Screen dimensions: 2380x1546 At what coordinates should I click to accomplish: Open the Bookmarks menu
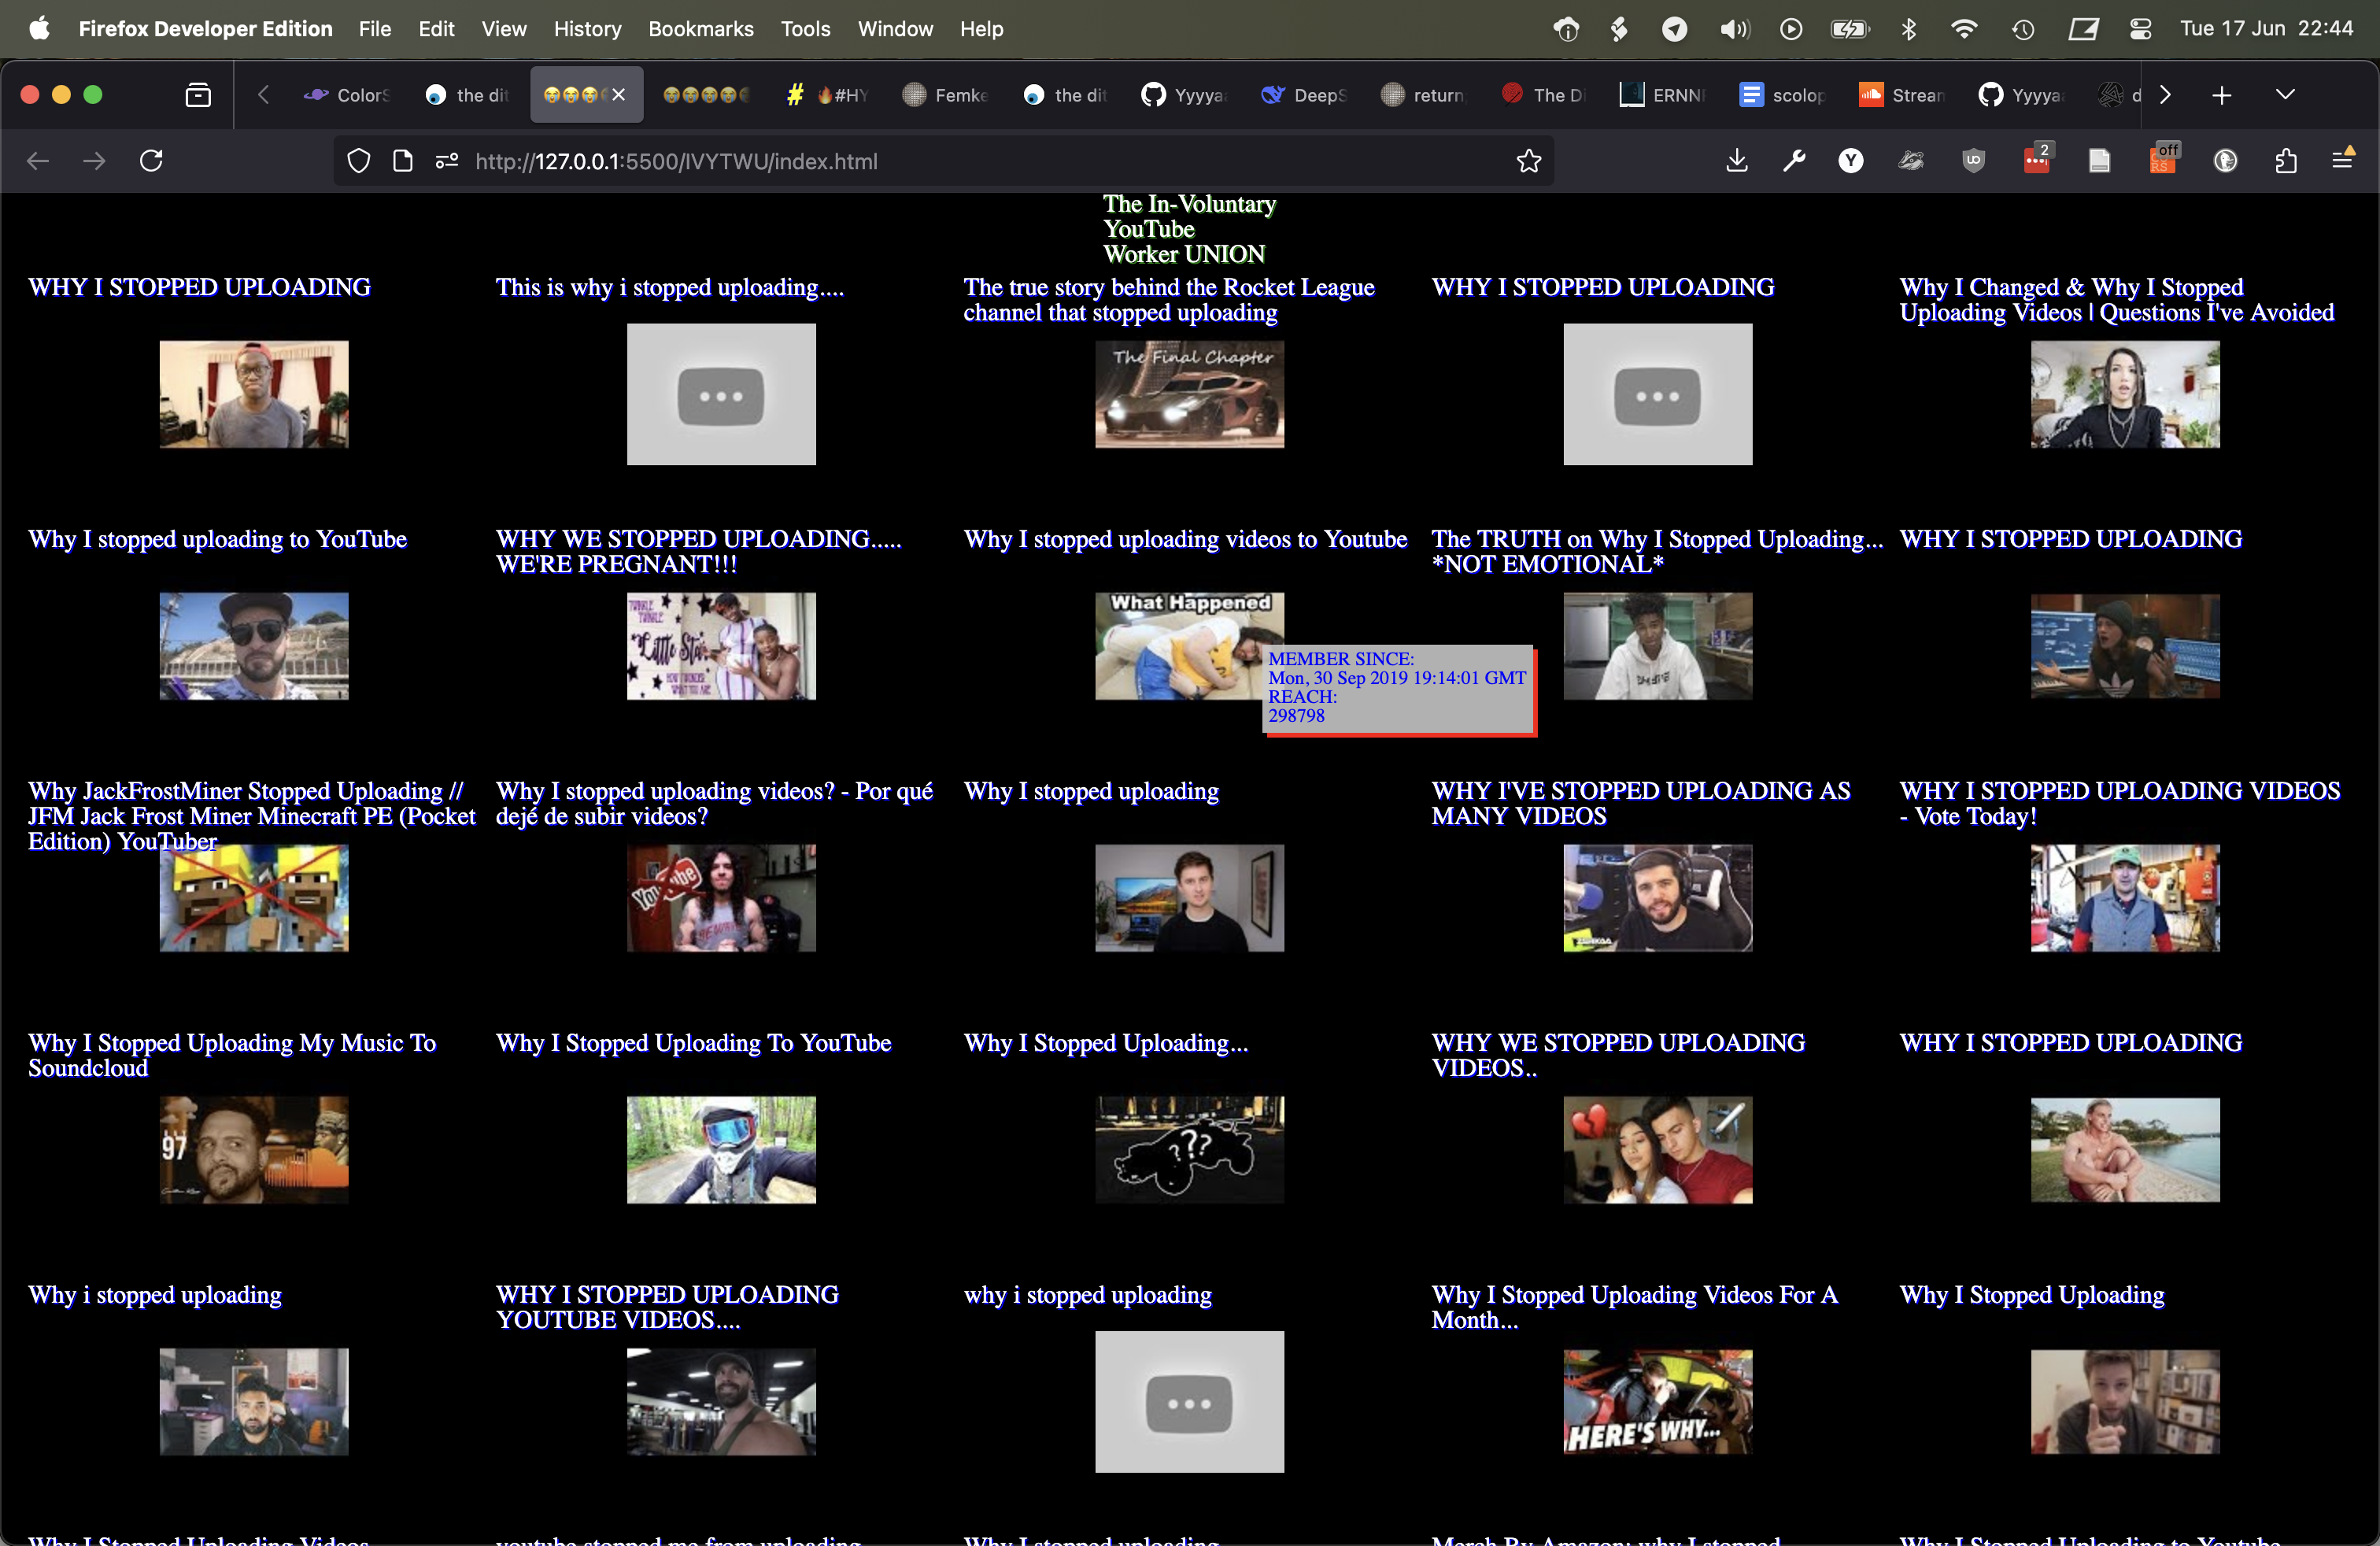click(x=700, y=29)
